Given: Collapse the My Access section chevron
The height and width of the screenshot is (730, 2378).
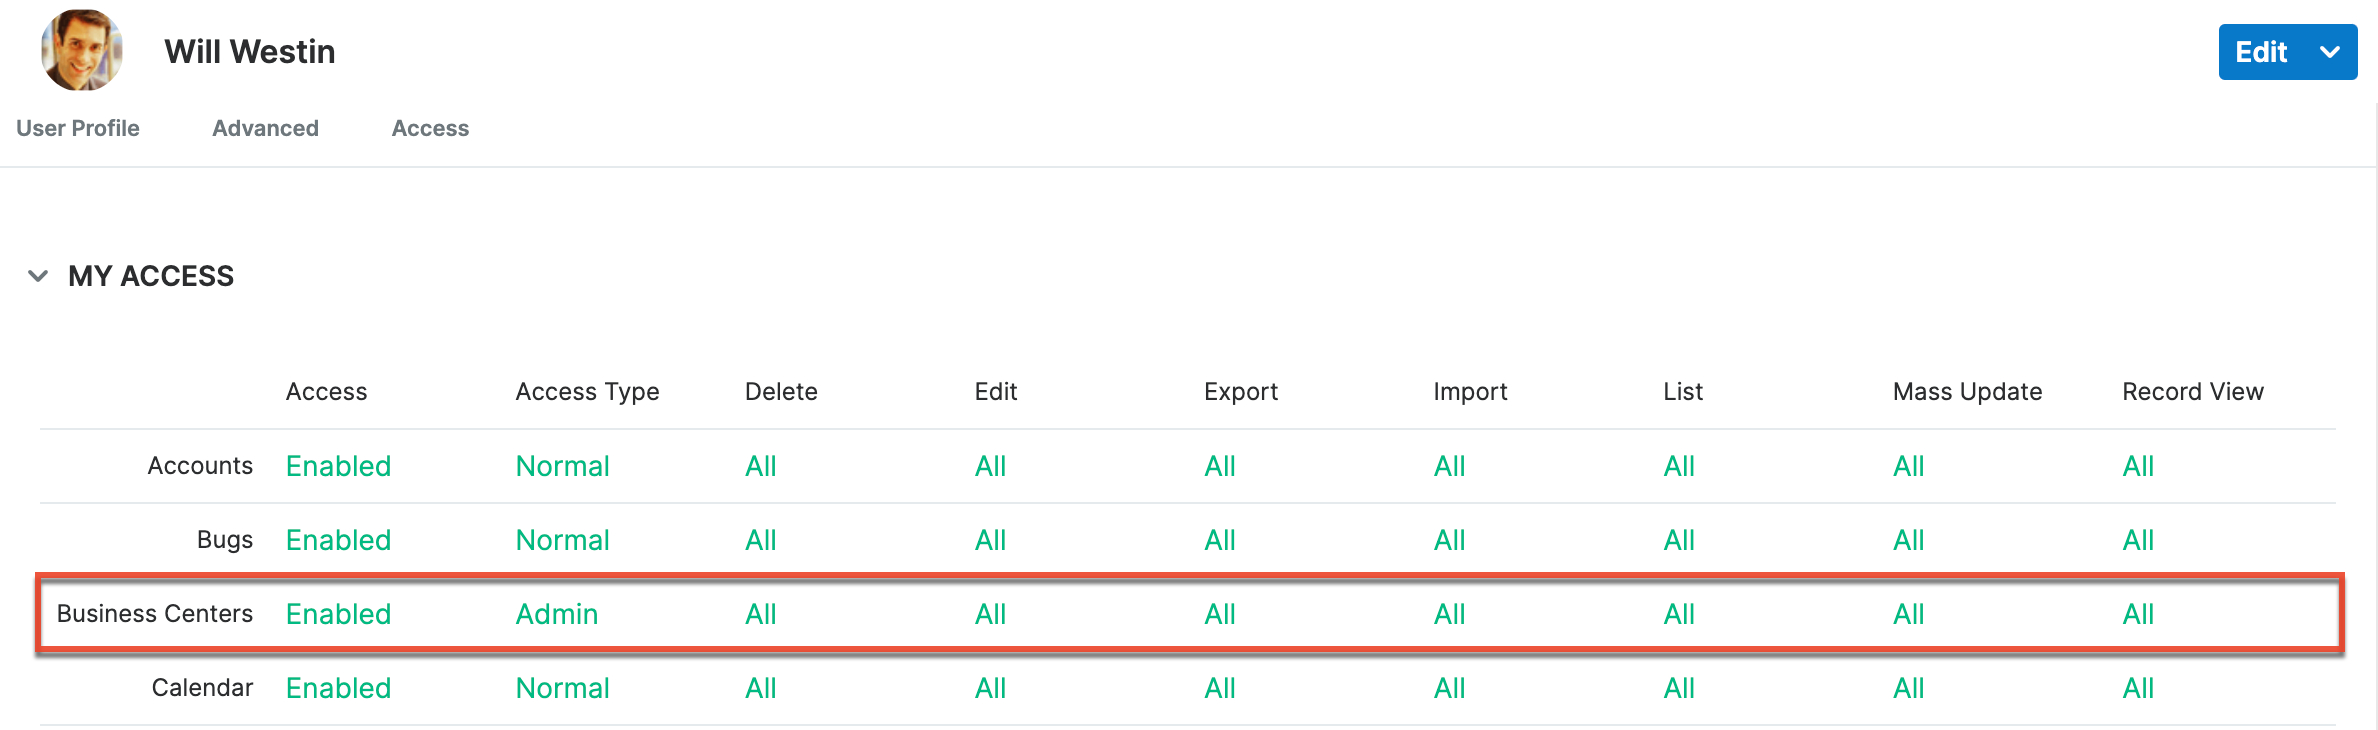Looking at the screenshot, I should (38, 276).
